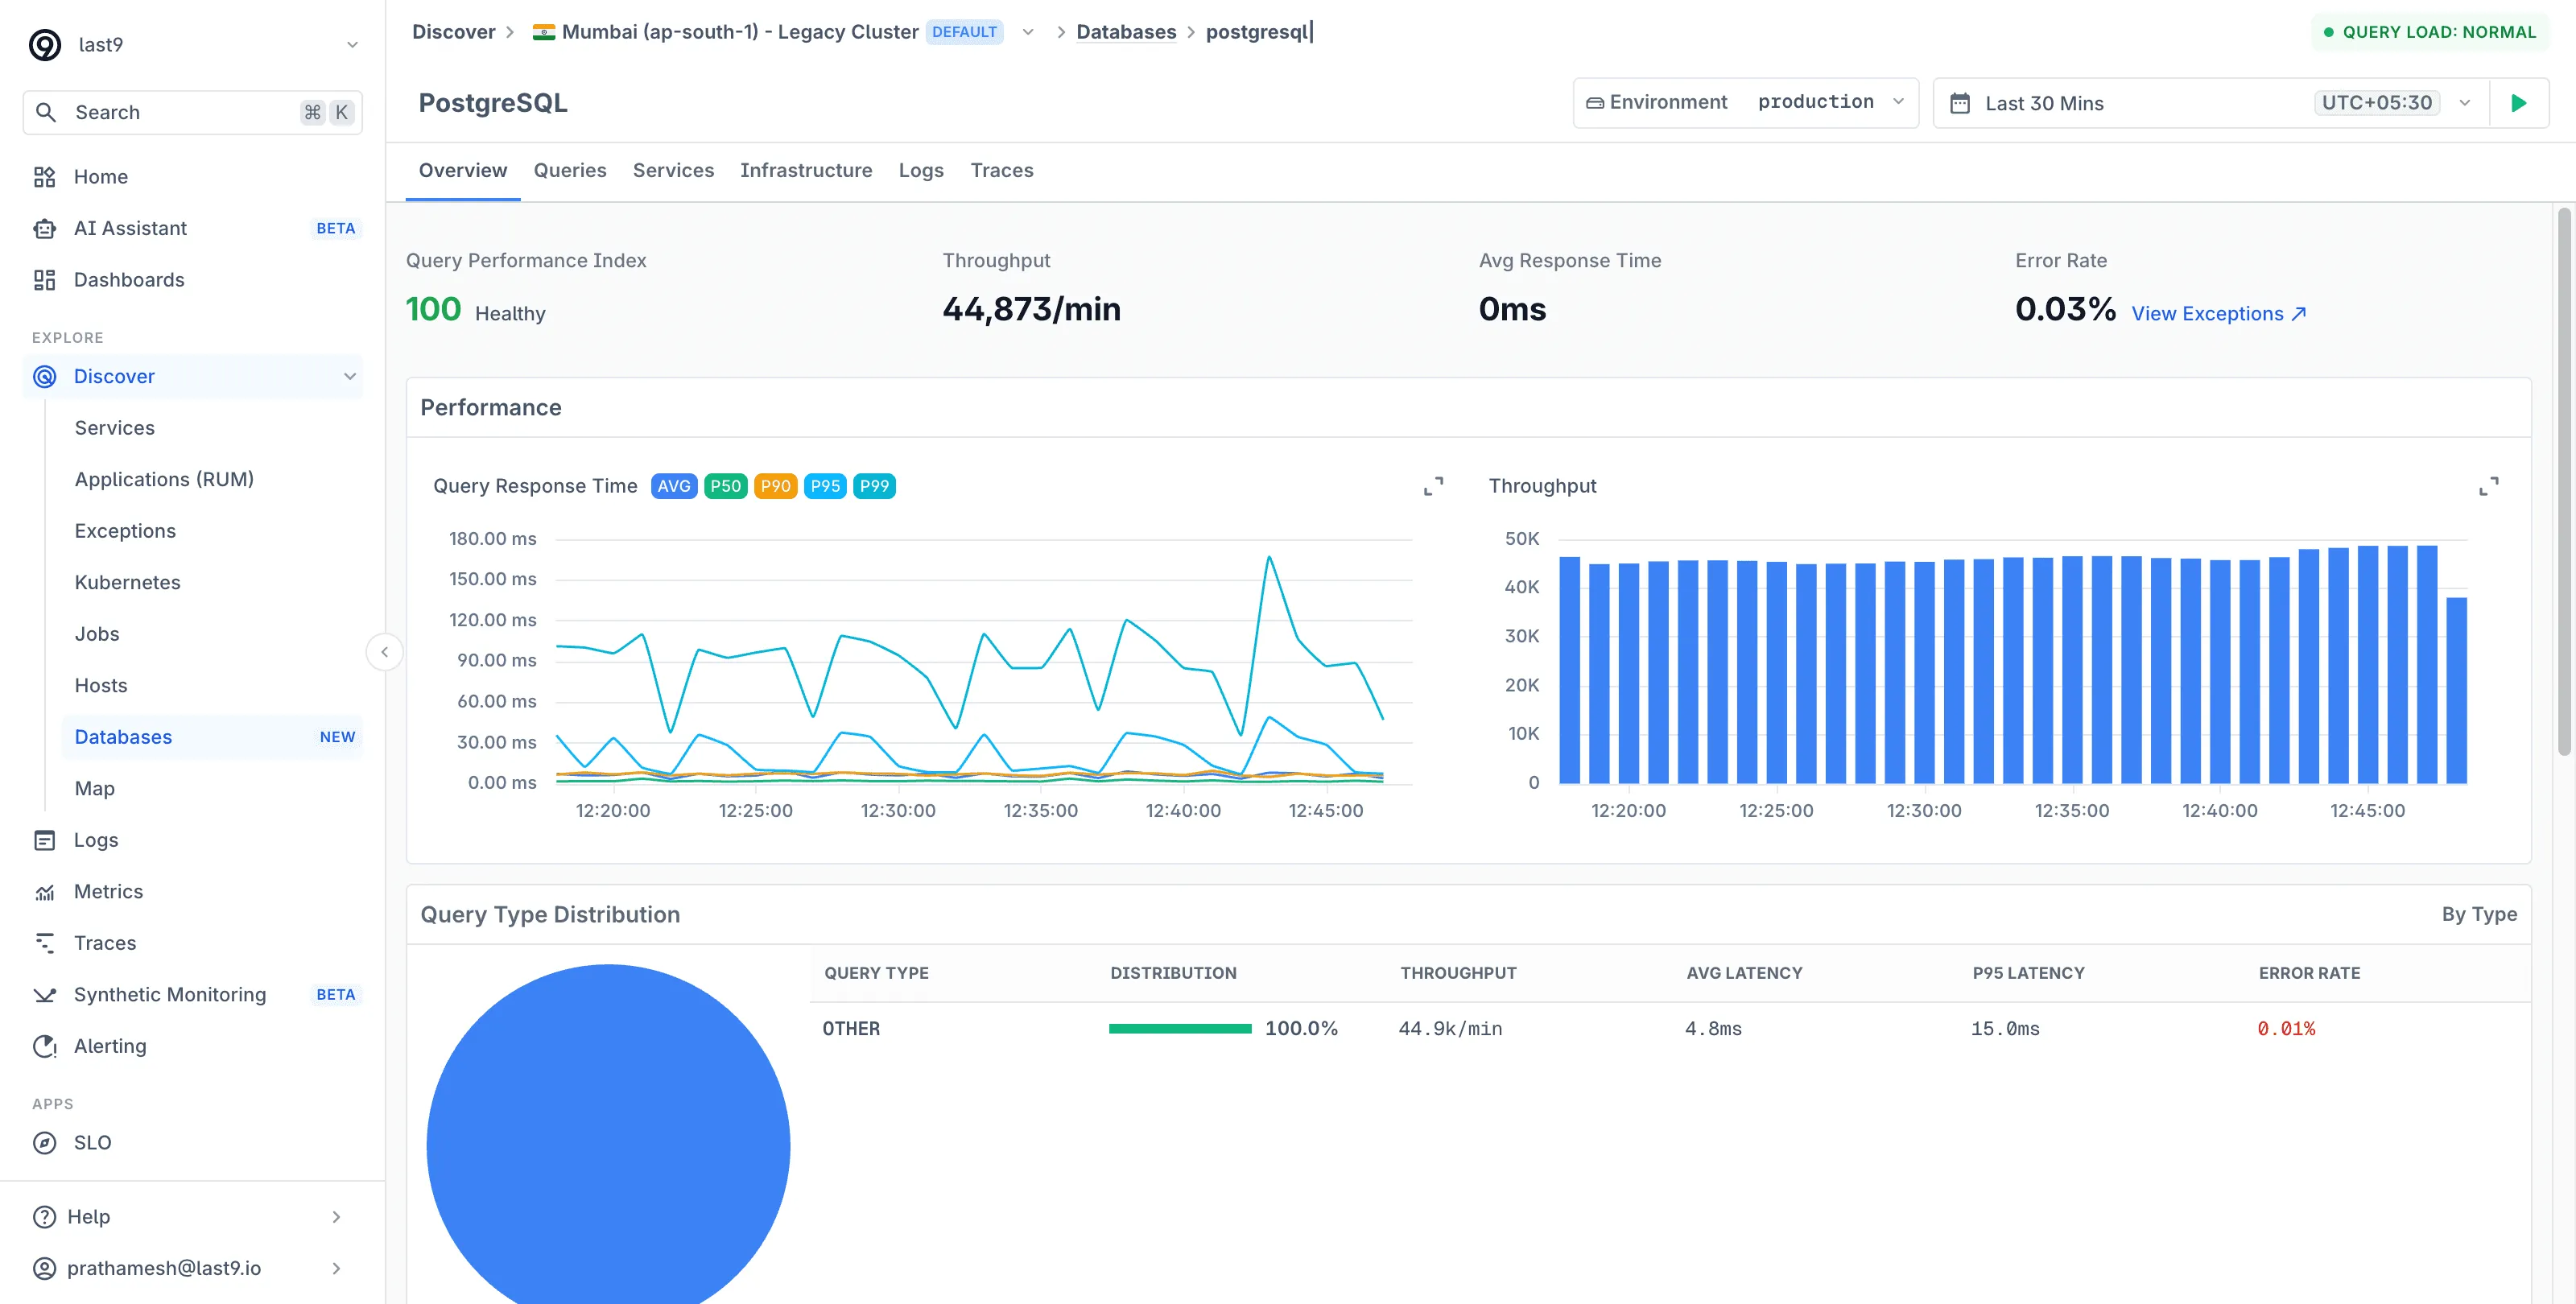
Task: Expand the Query Response Time chart
Action: click(1433, 486)
